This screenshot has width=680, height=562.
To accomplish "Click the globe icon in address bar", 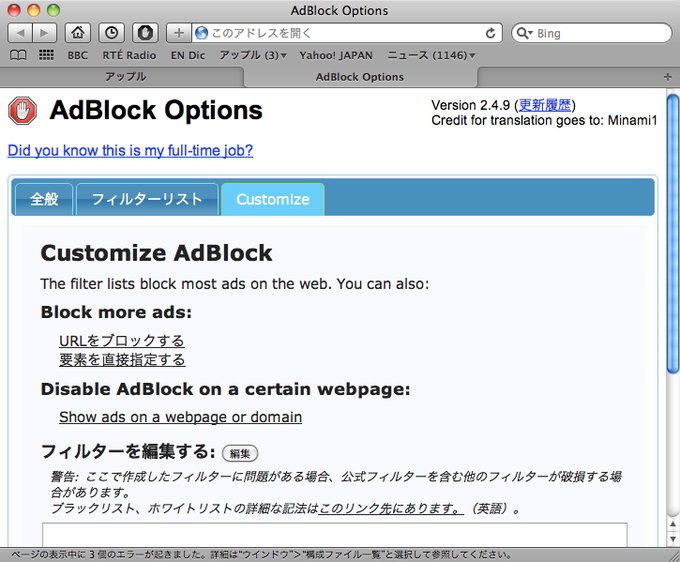I will [201, 33].
